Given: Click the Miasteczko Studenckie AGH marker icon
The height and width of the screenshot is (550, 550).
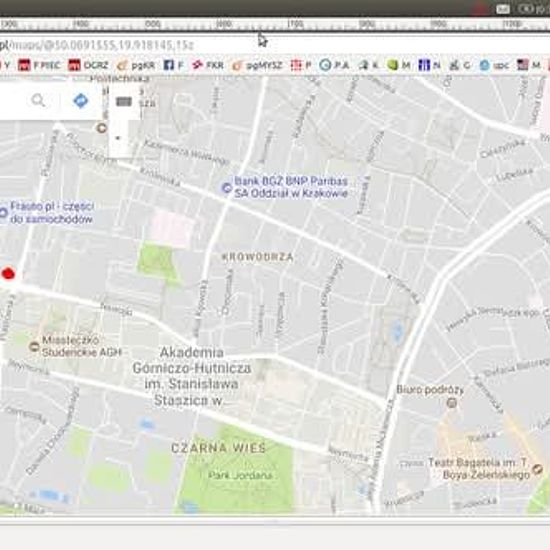Looking at the screenshot, I should 34,347.
